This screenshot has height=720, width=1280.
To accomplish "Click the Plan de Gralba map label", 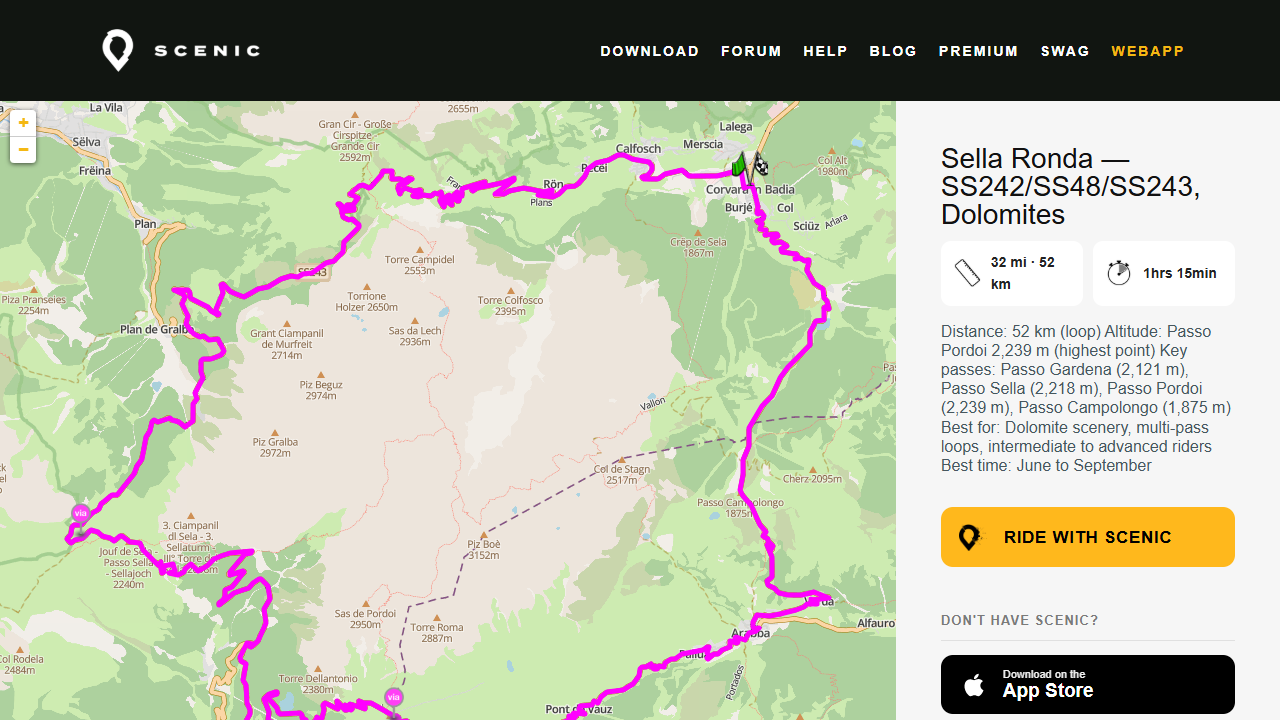I will [x=155, y=329].
